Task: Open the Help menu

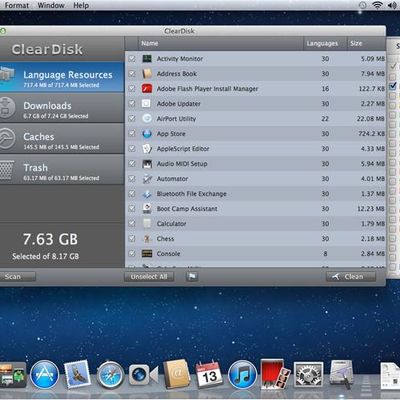Action: (x=81, y=5)
